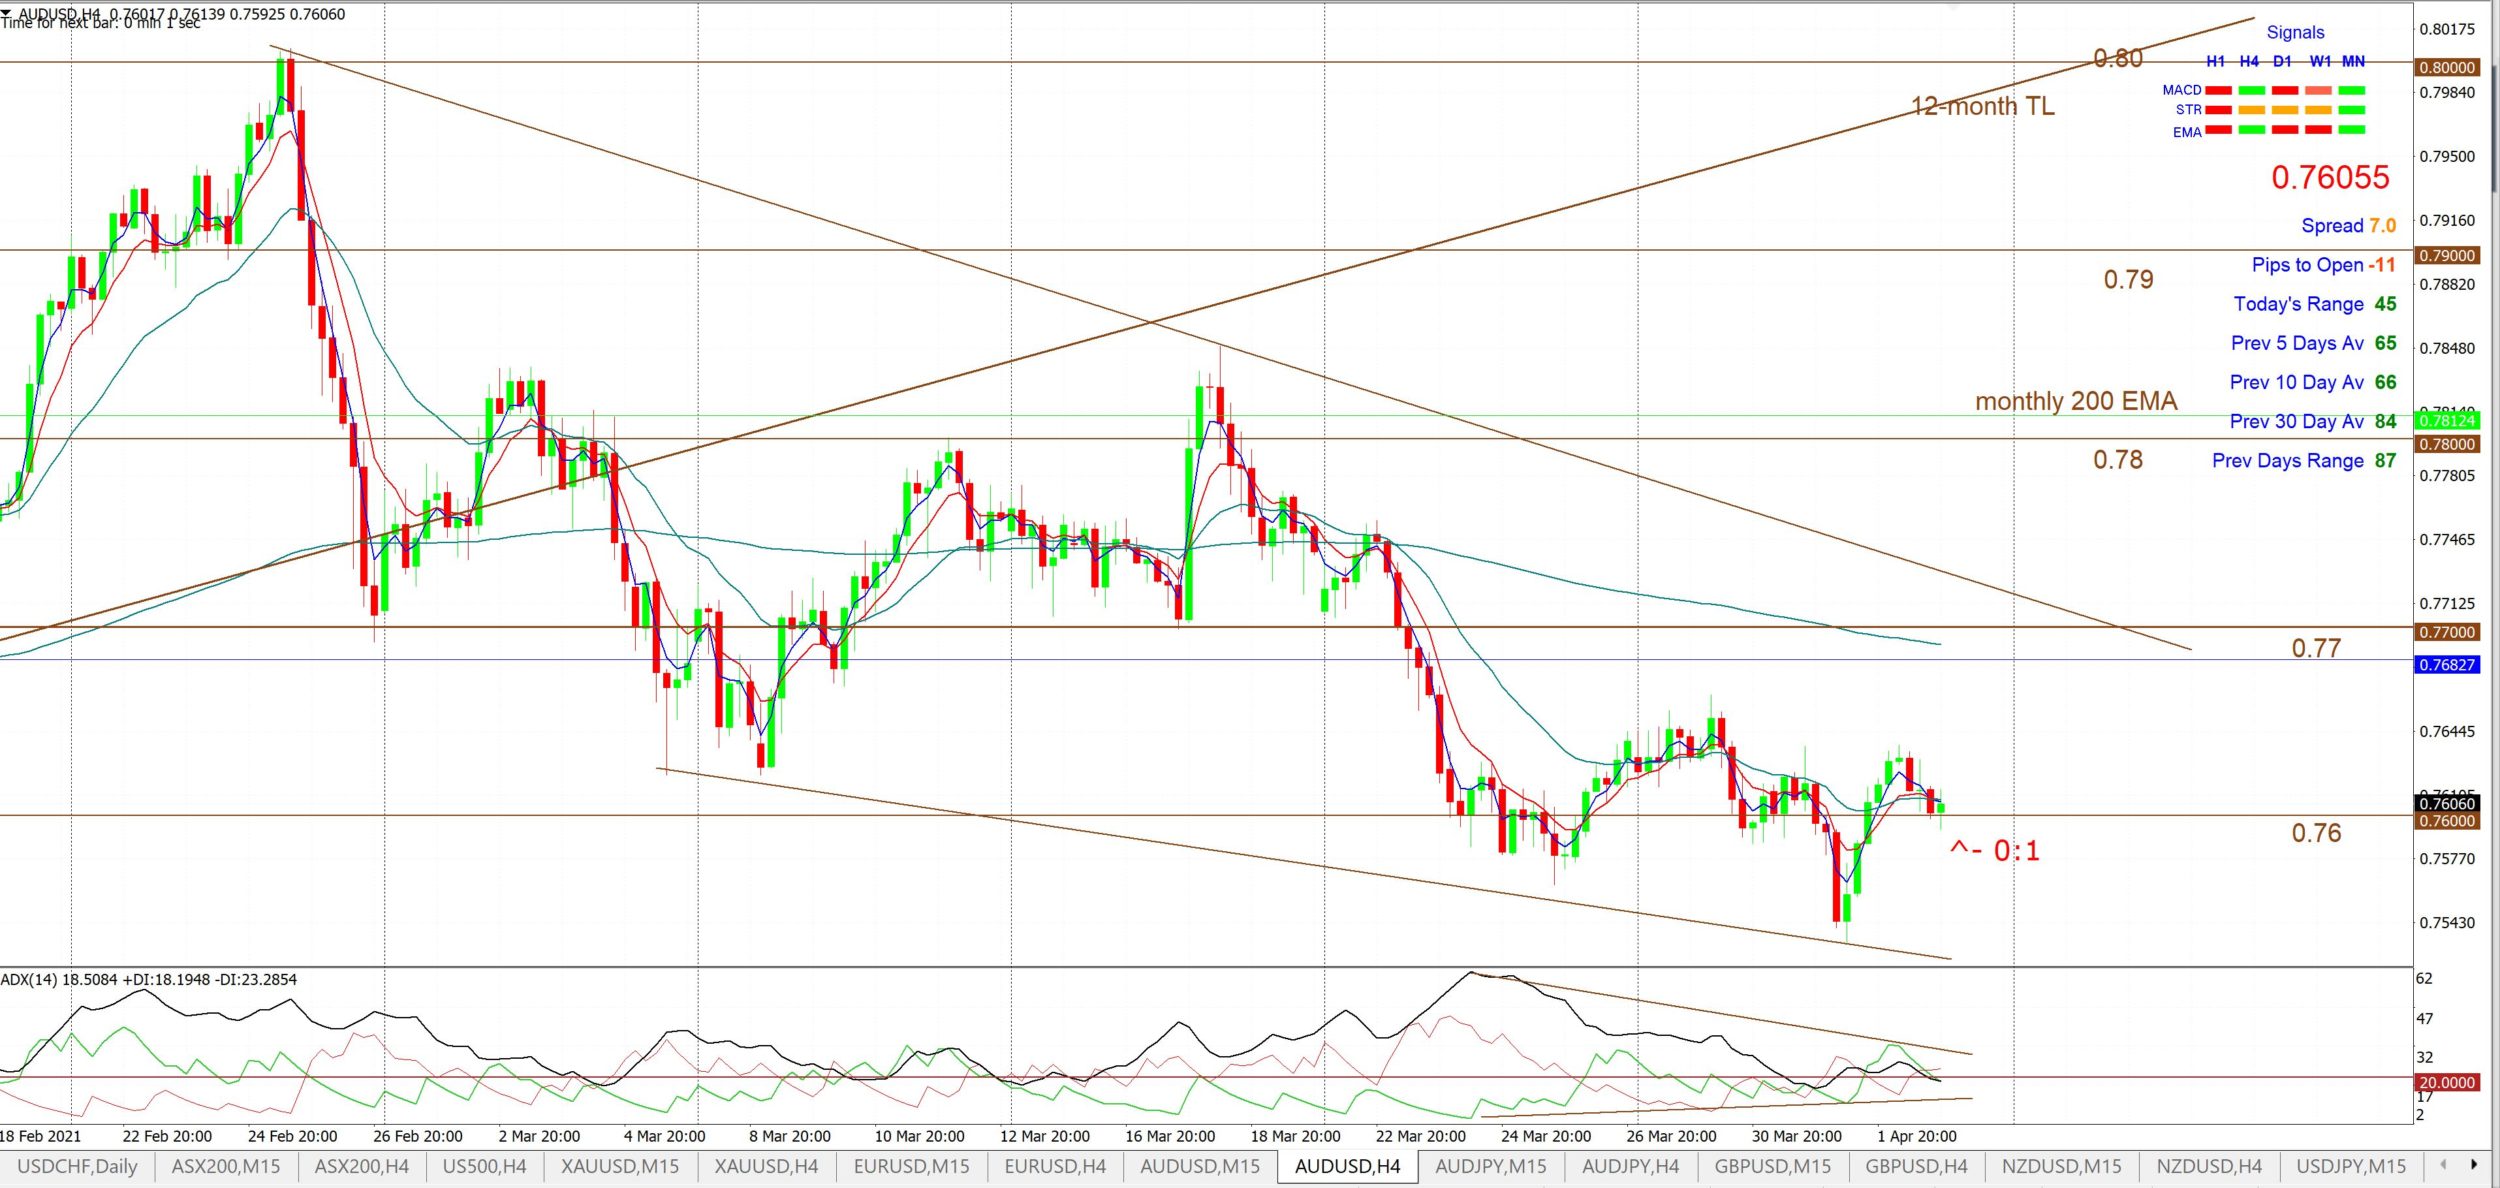Switch to US500,H4 chart tab

tap(485, 1166)
